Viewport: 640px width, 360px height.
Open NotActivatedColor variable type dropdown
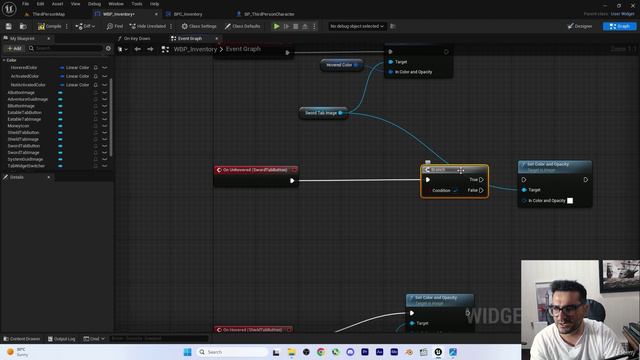[x=74, y=84]
